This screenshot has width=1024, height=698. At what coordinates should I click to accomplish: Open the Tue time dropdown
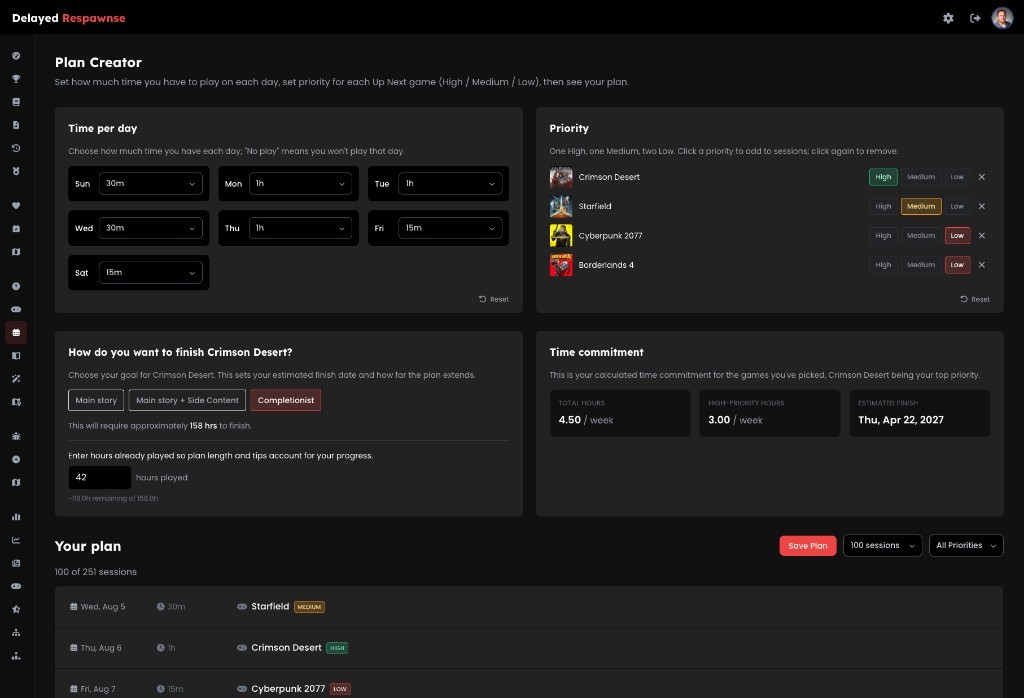coord(450,183)
